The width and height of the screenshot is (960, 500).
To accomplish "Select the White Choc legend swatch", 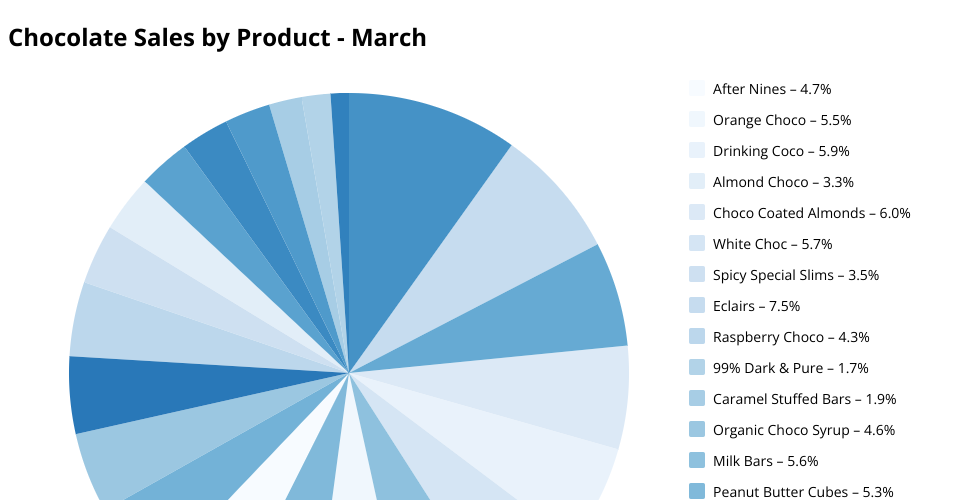I will click(697, 244).
